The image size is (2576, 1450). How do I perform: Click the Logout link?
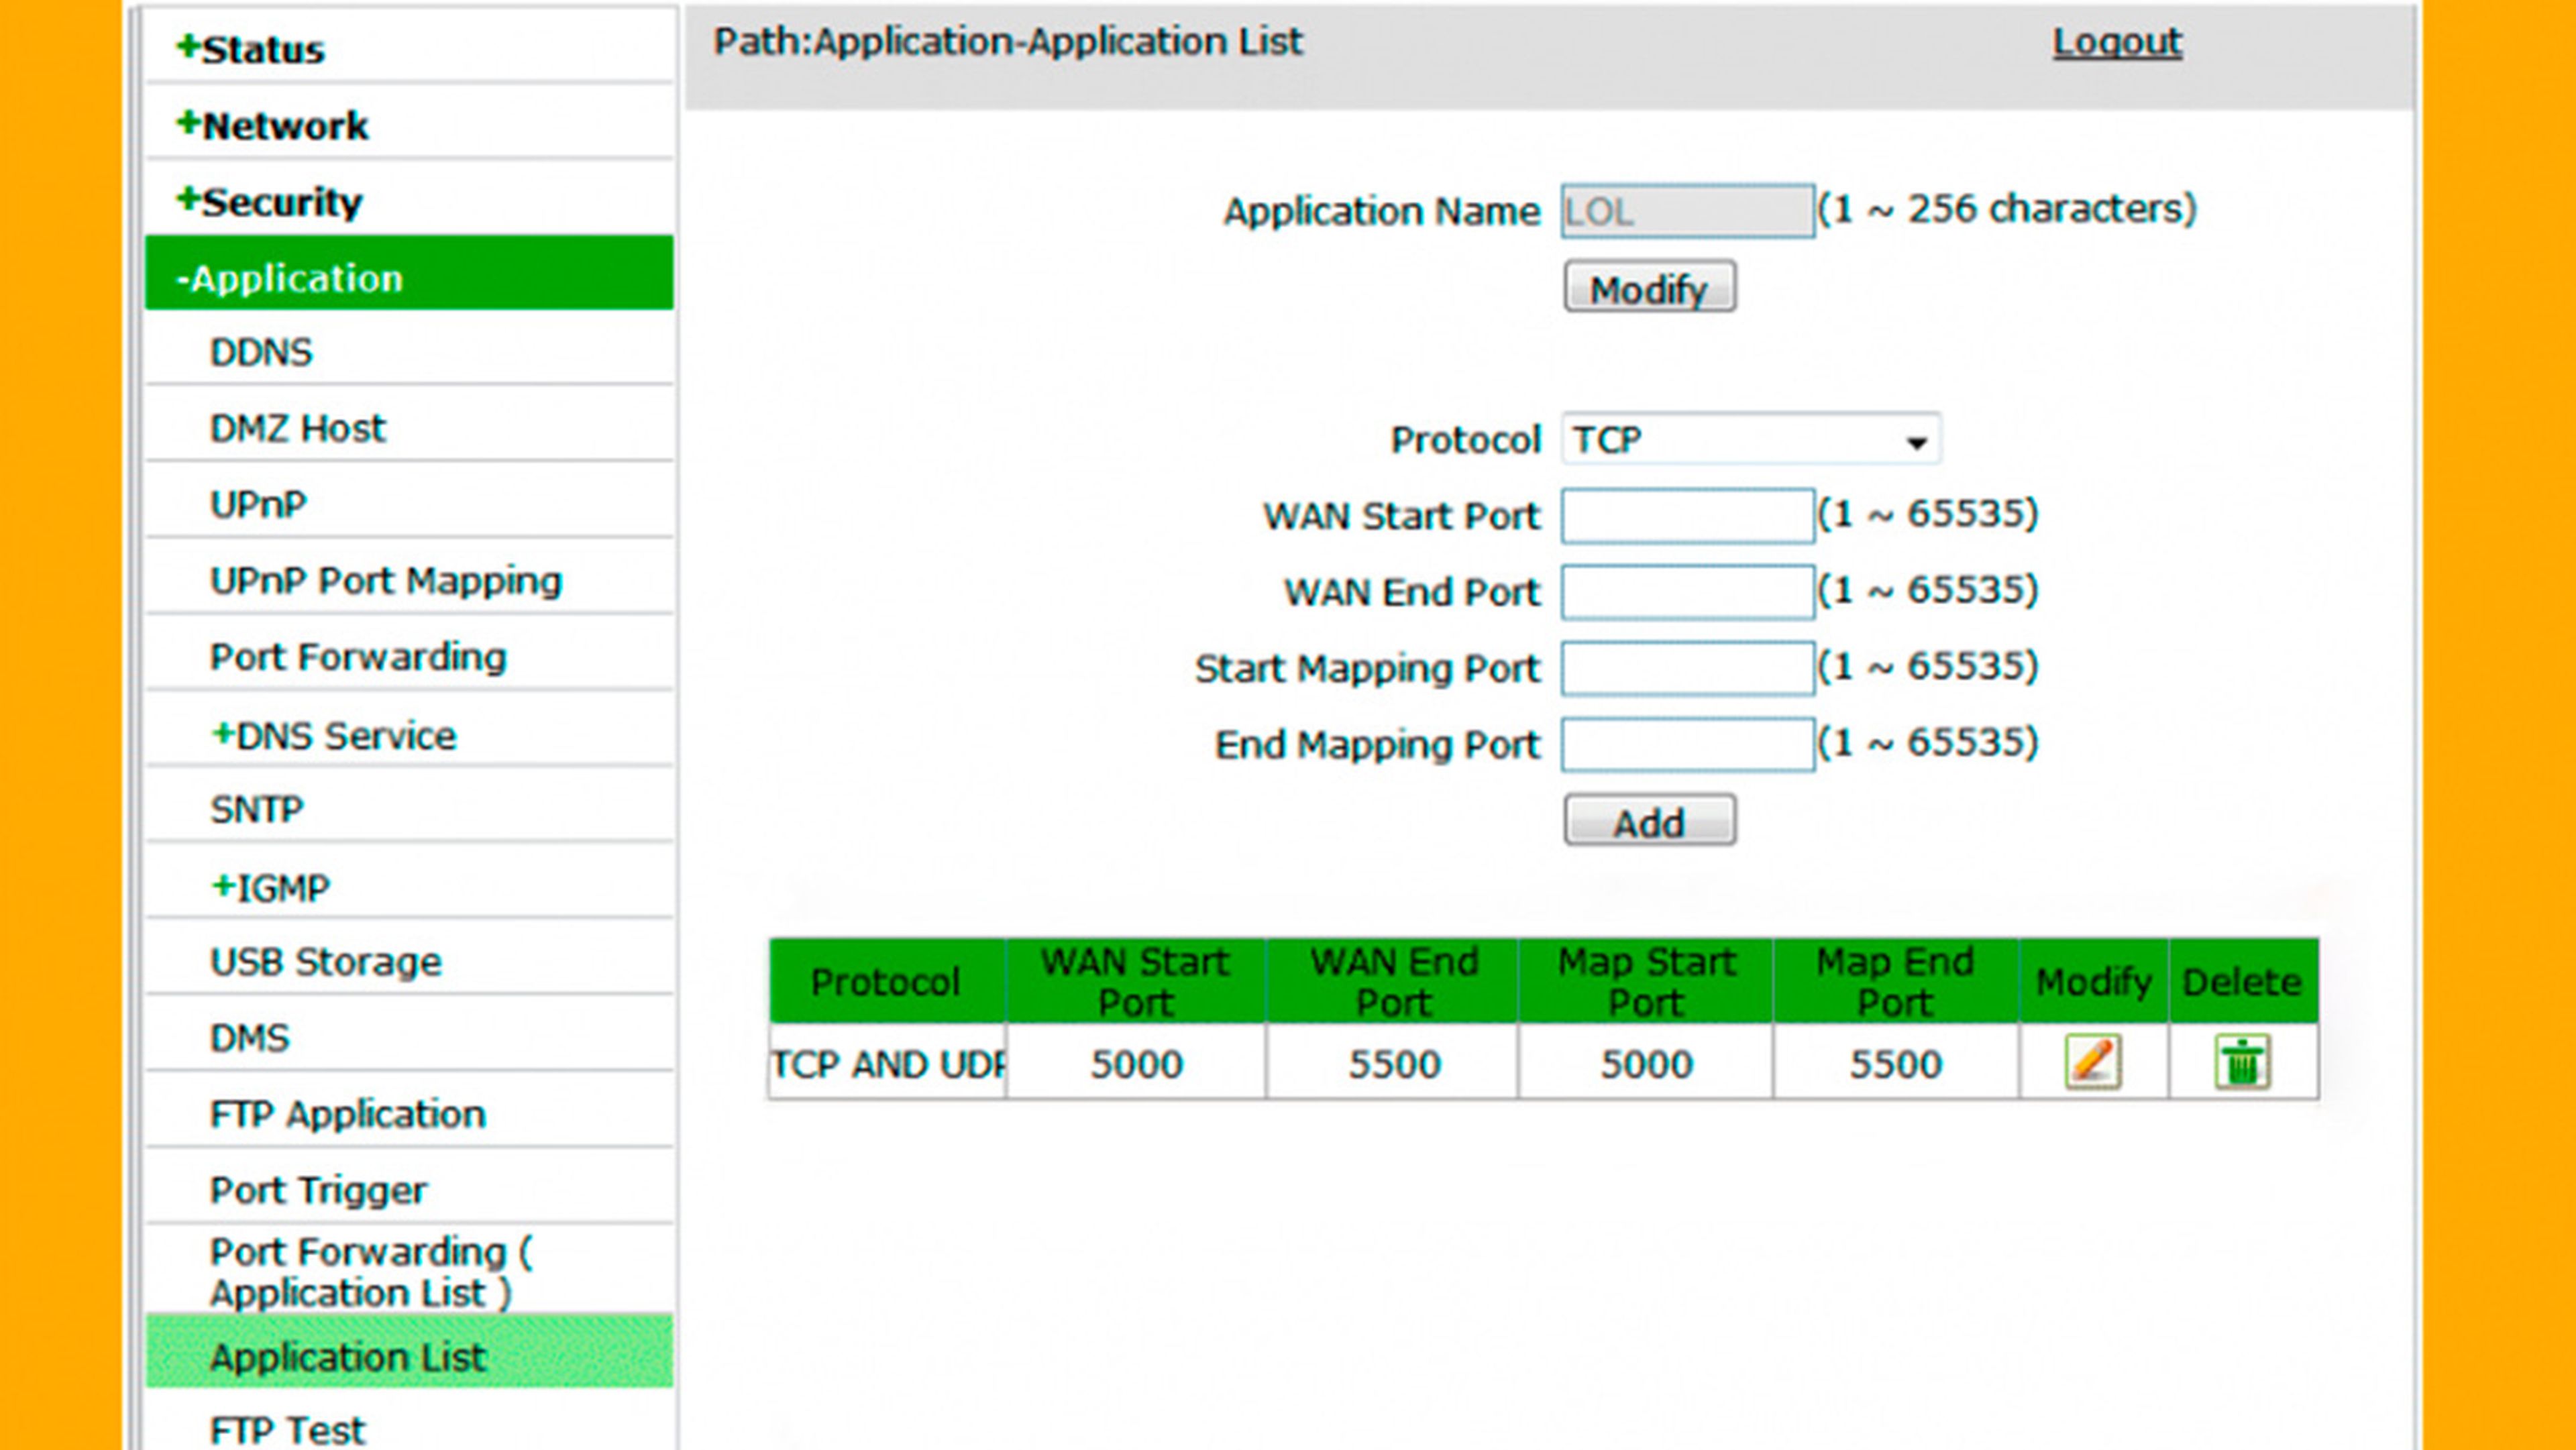2117,41
